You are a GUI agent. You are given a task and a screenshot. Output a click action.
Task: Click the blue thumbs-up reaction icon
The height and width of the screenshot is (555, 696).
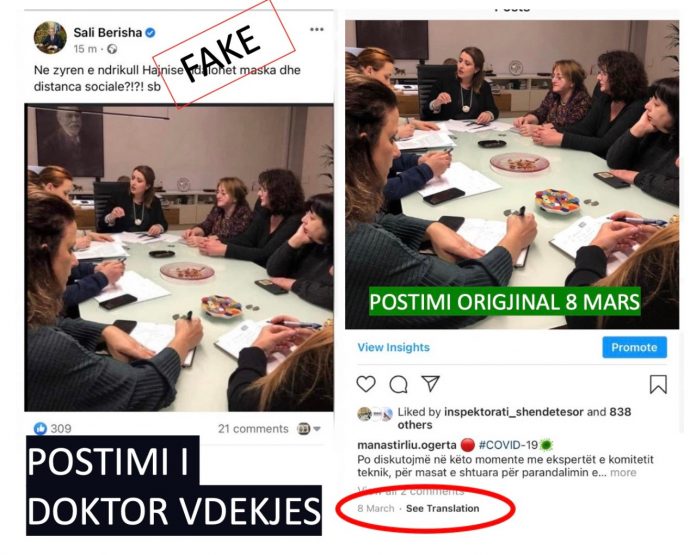(40, 428)
